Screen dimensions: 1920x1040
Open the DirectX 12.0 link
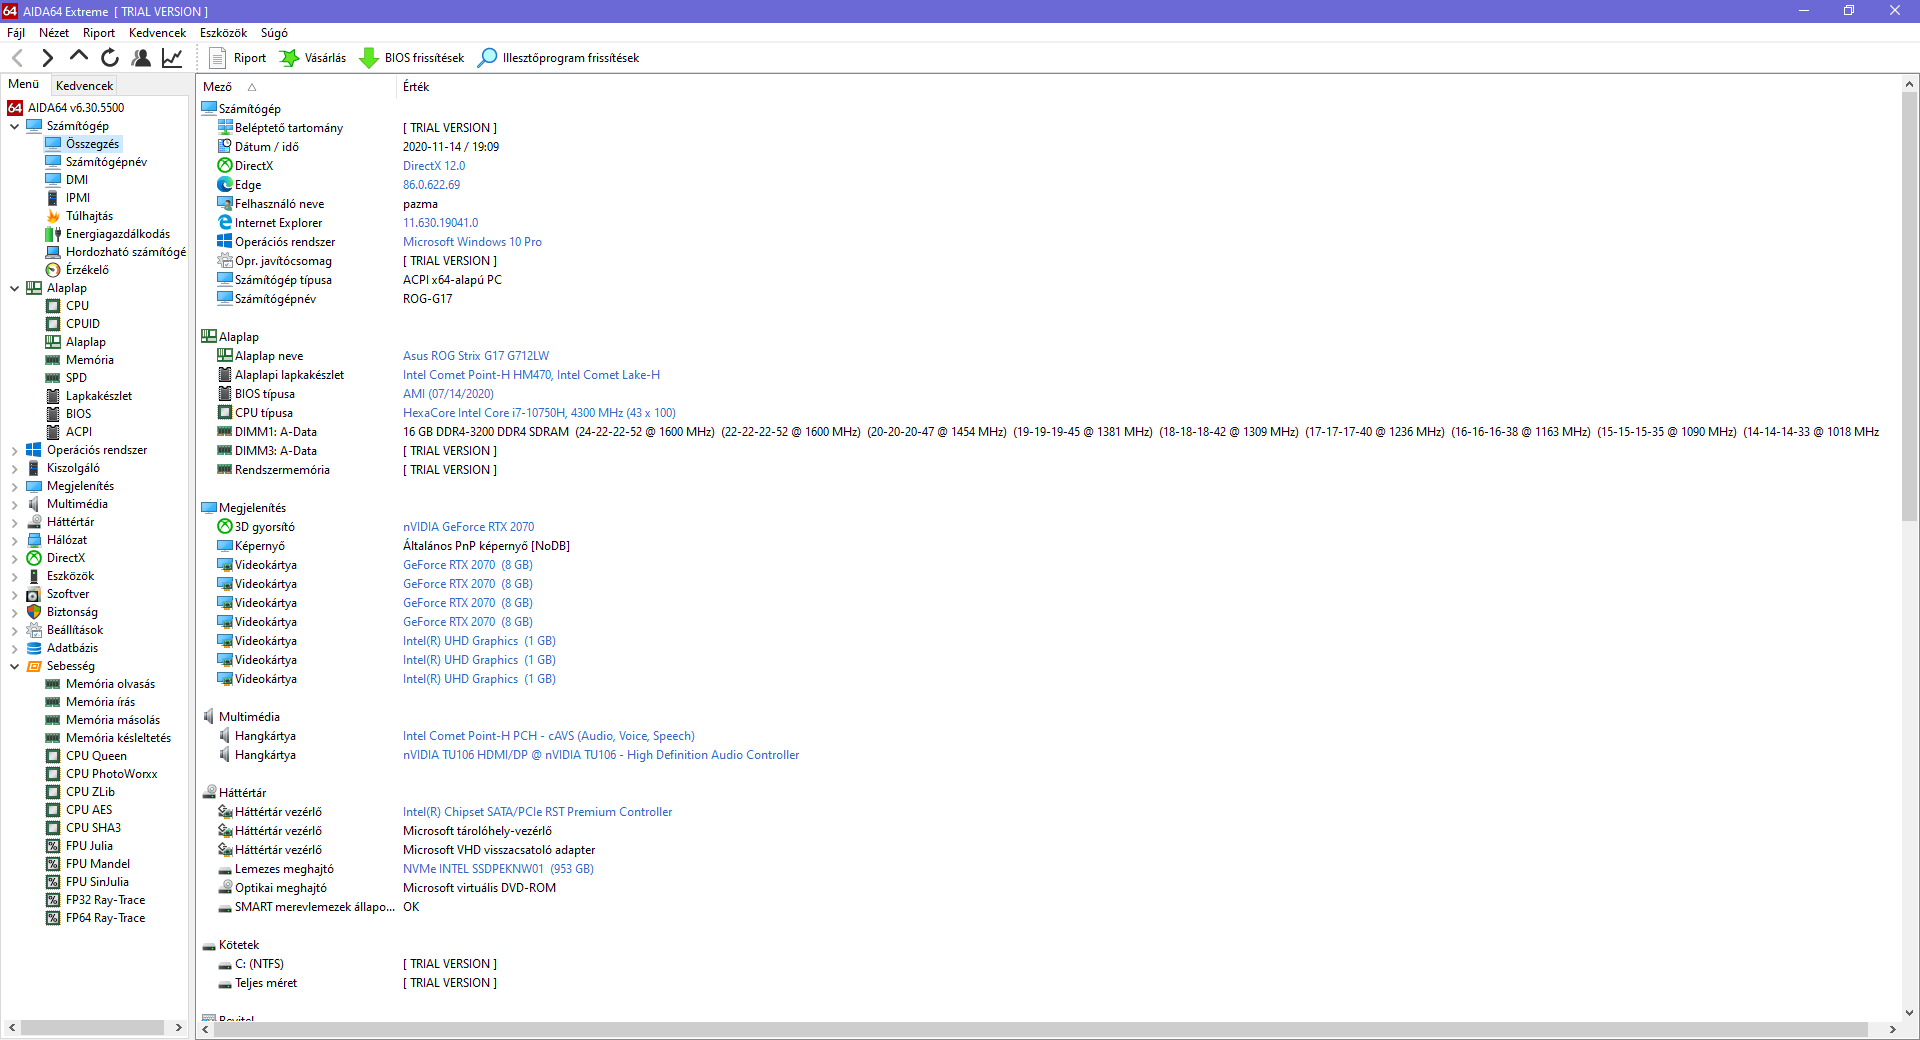click(x=434, y=166)
